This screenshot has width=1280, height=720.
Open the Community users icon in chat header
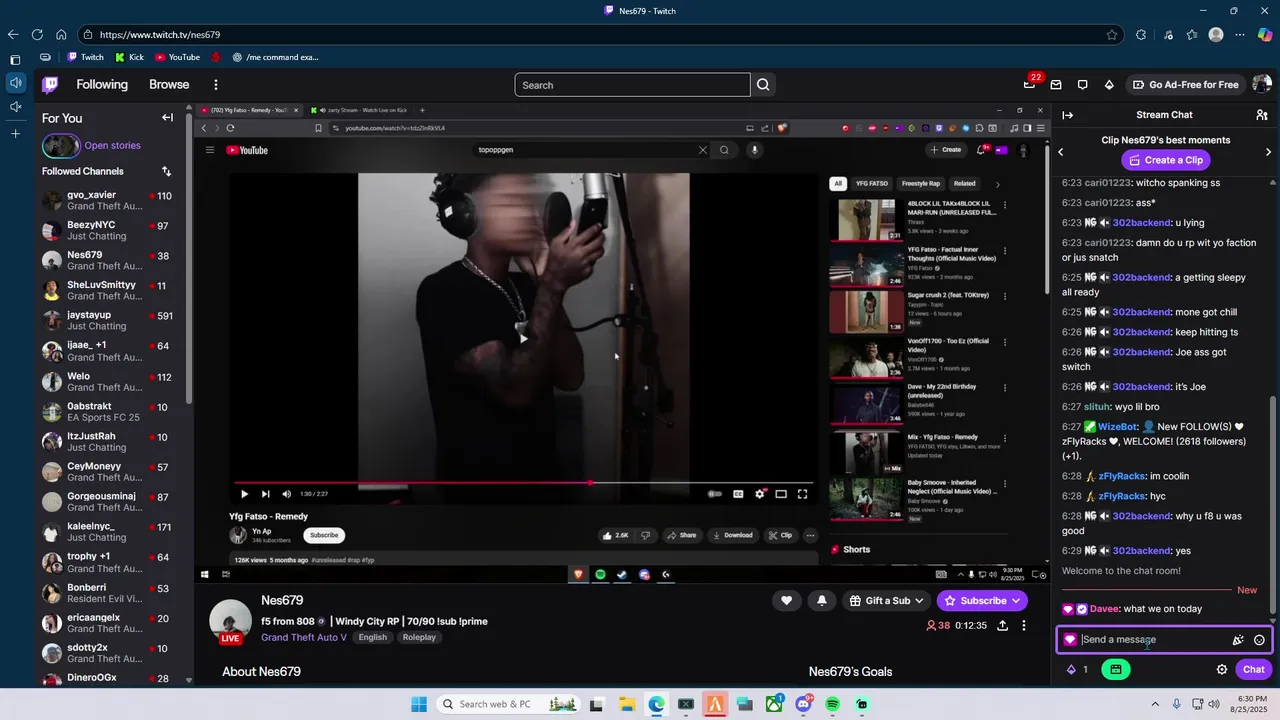click(1262, 115)
